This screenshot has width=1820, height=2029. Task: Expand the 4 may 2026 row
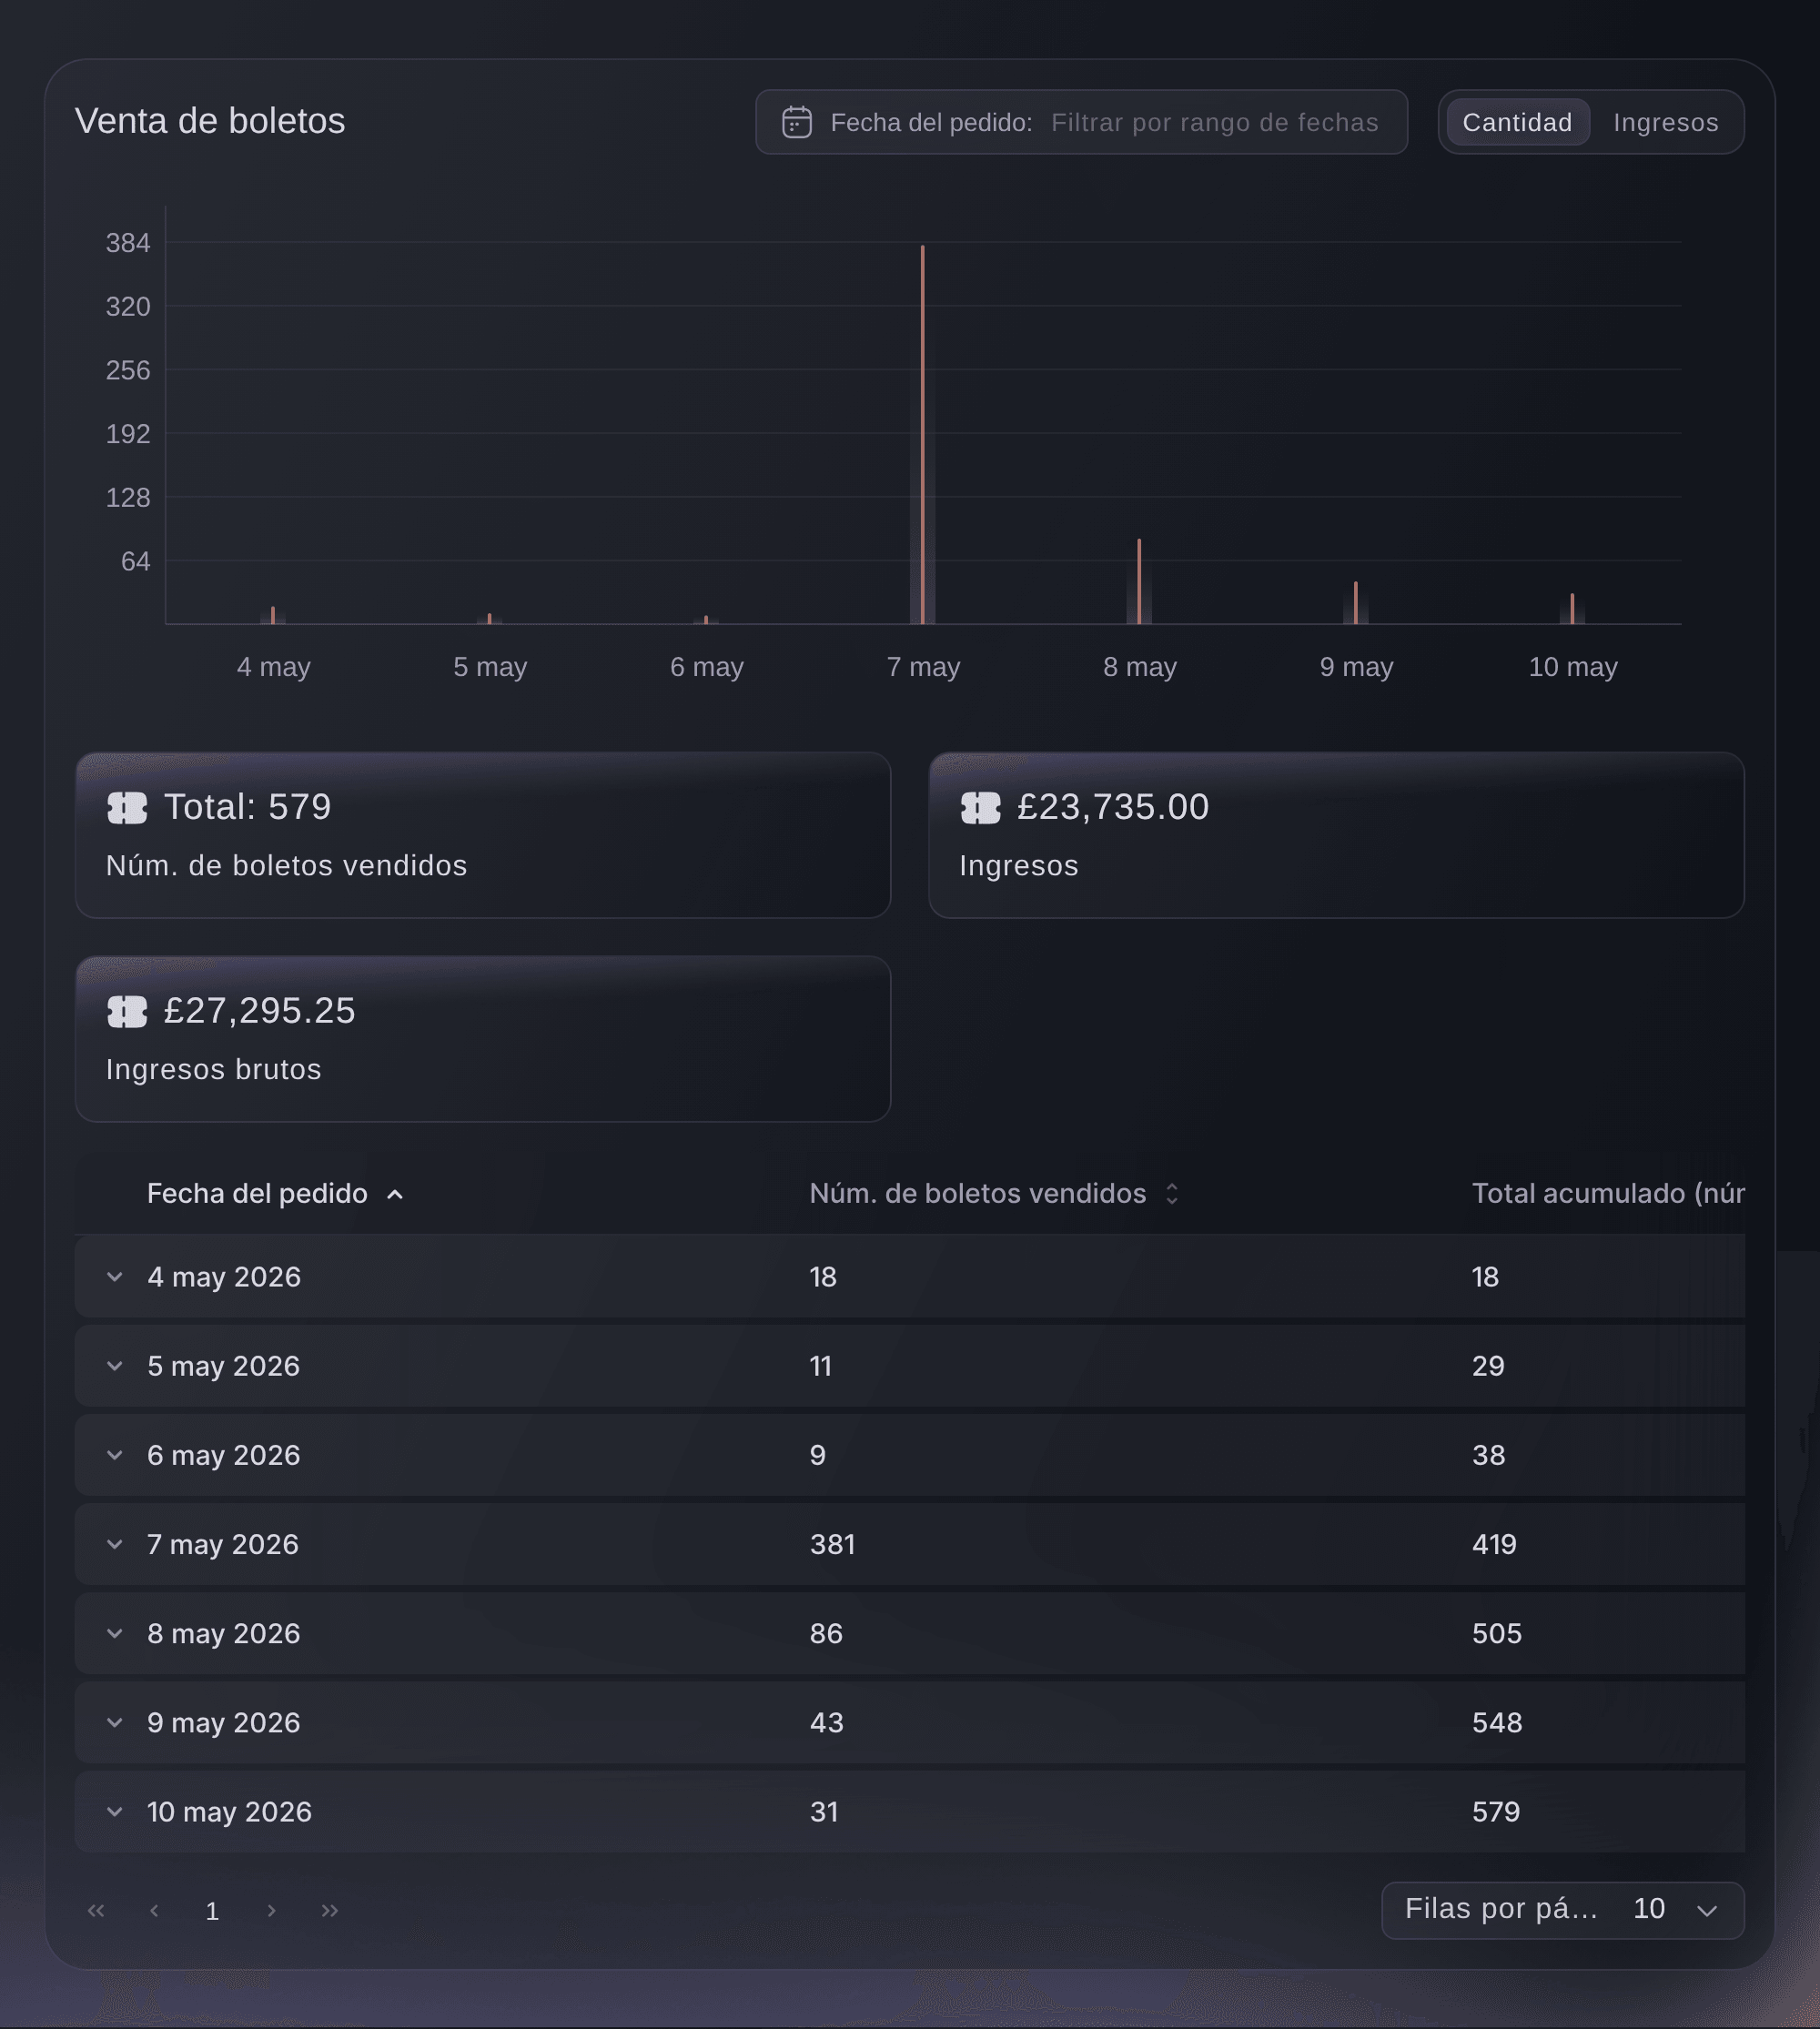pos(115,1277)
